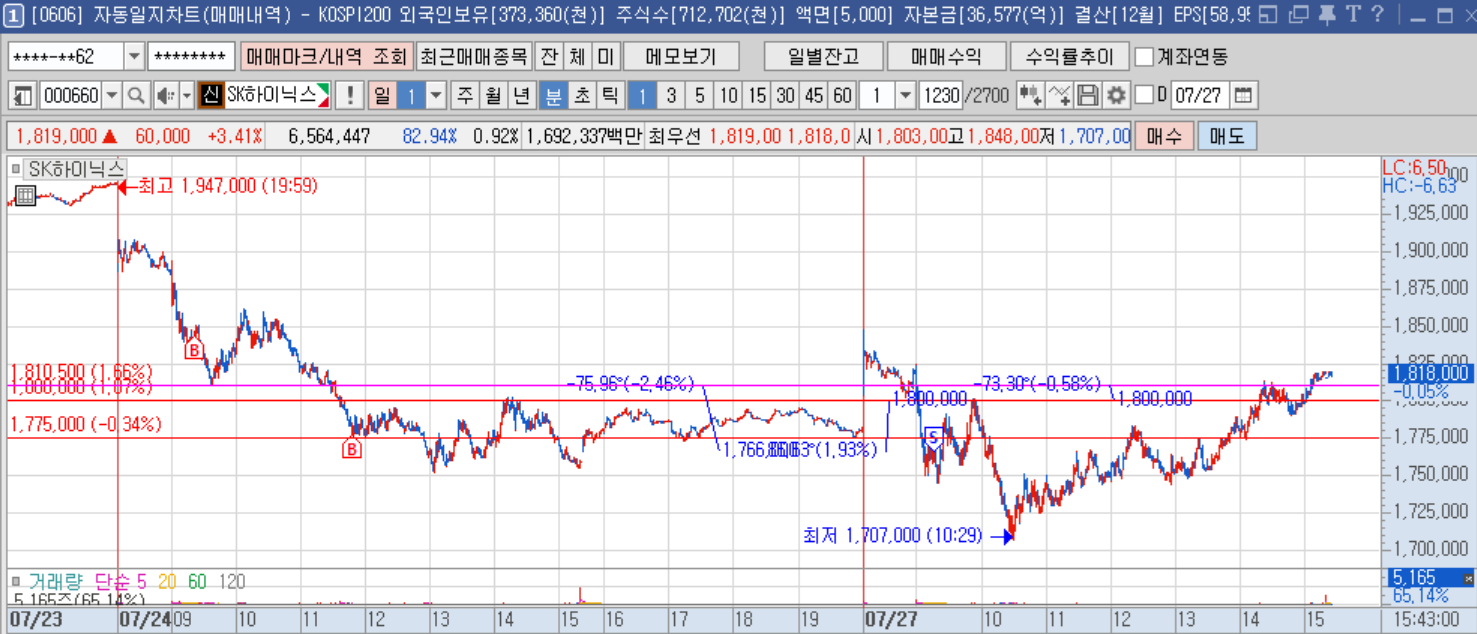
Task: Click 일별잔고 button
Action: (823, 57)
